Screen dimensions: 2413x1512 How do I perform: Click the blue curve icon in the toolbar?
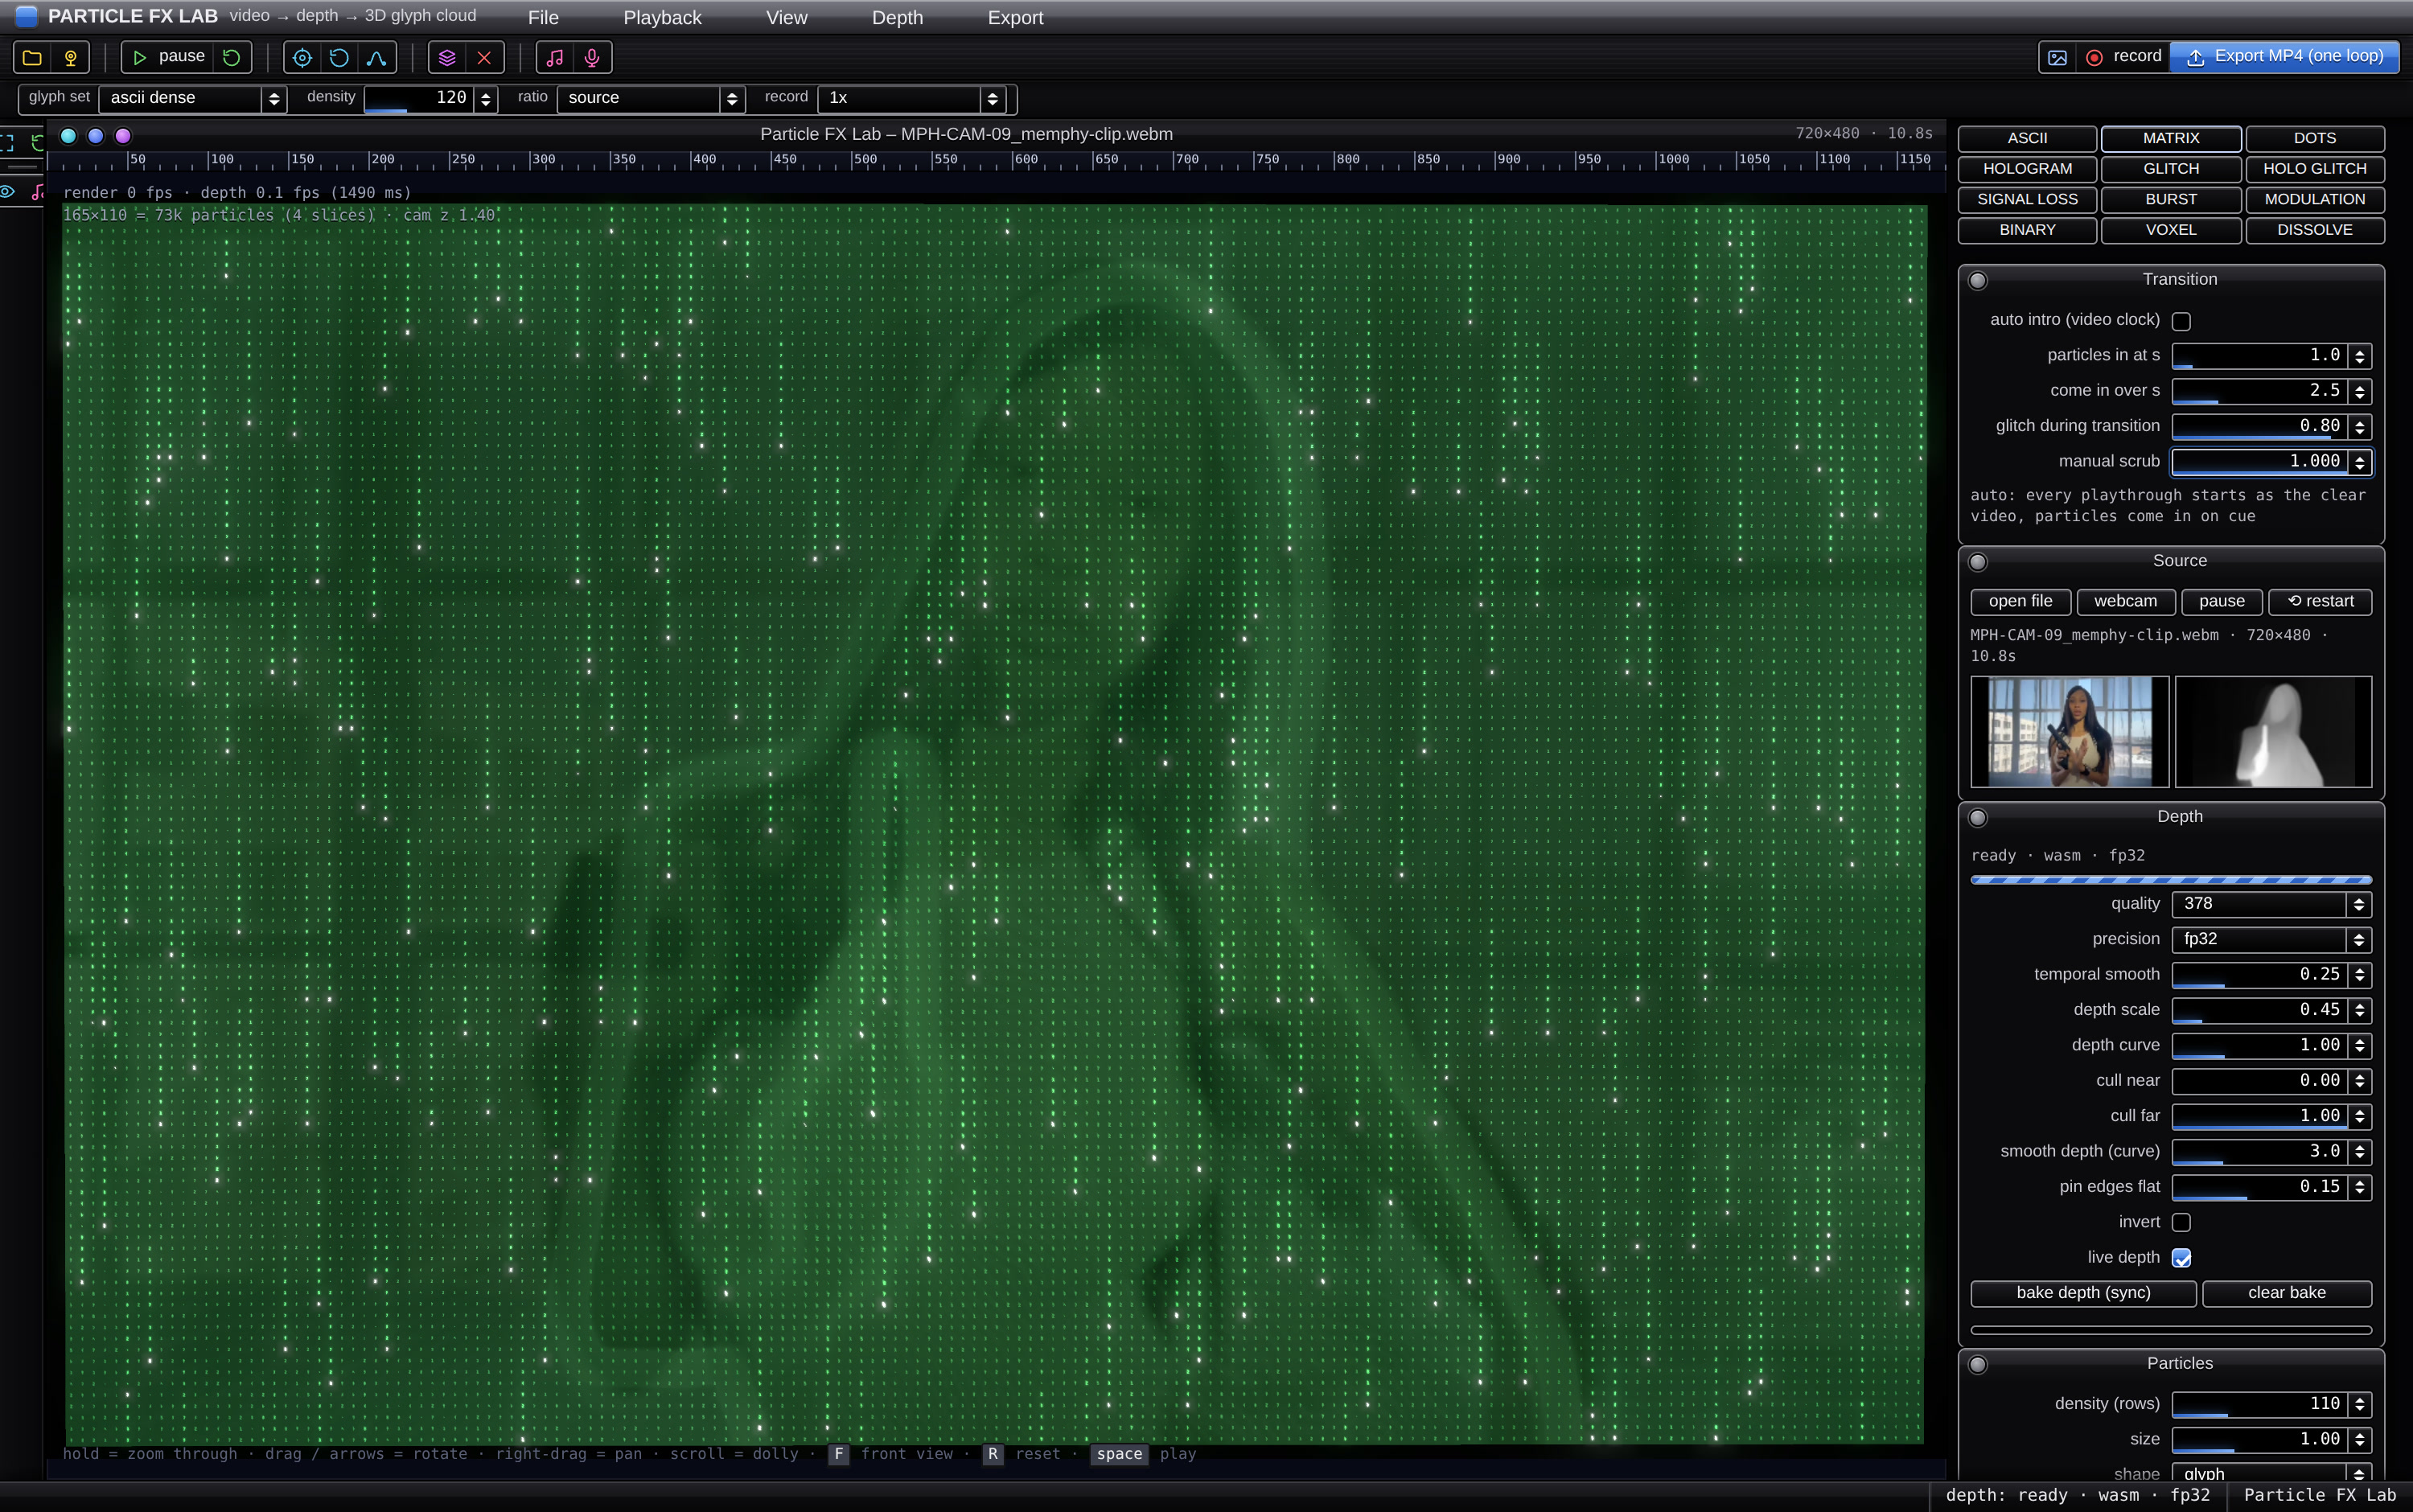click(x=377, y=57)
